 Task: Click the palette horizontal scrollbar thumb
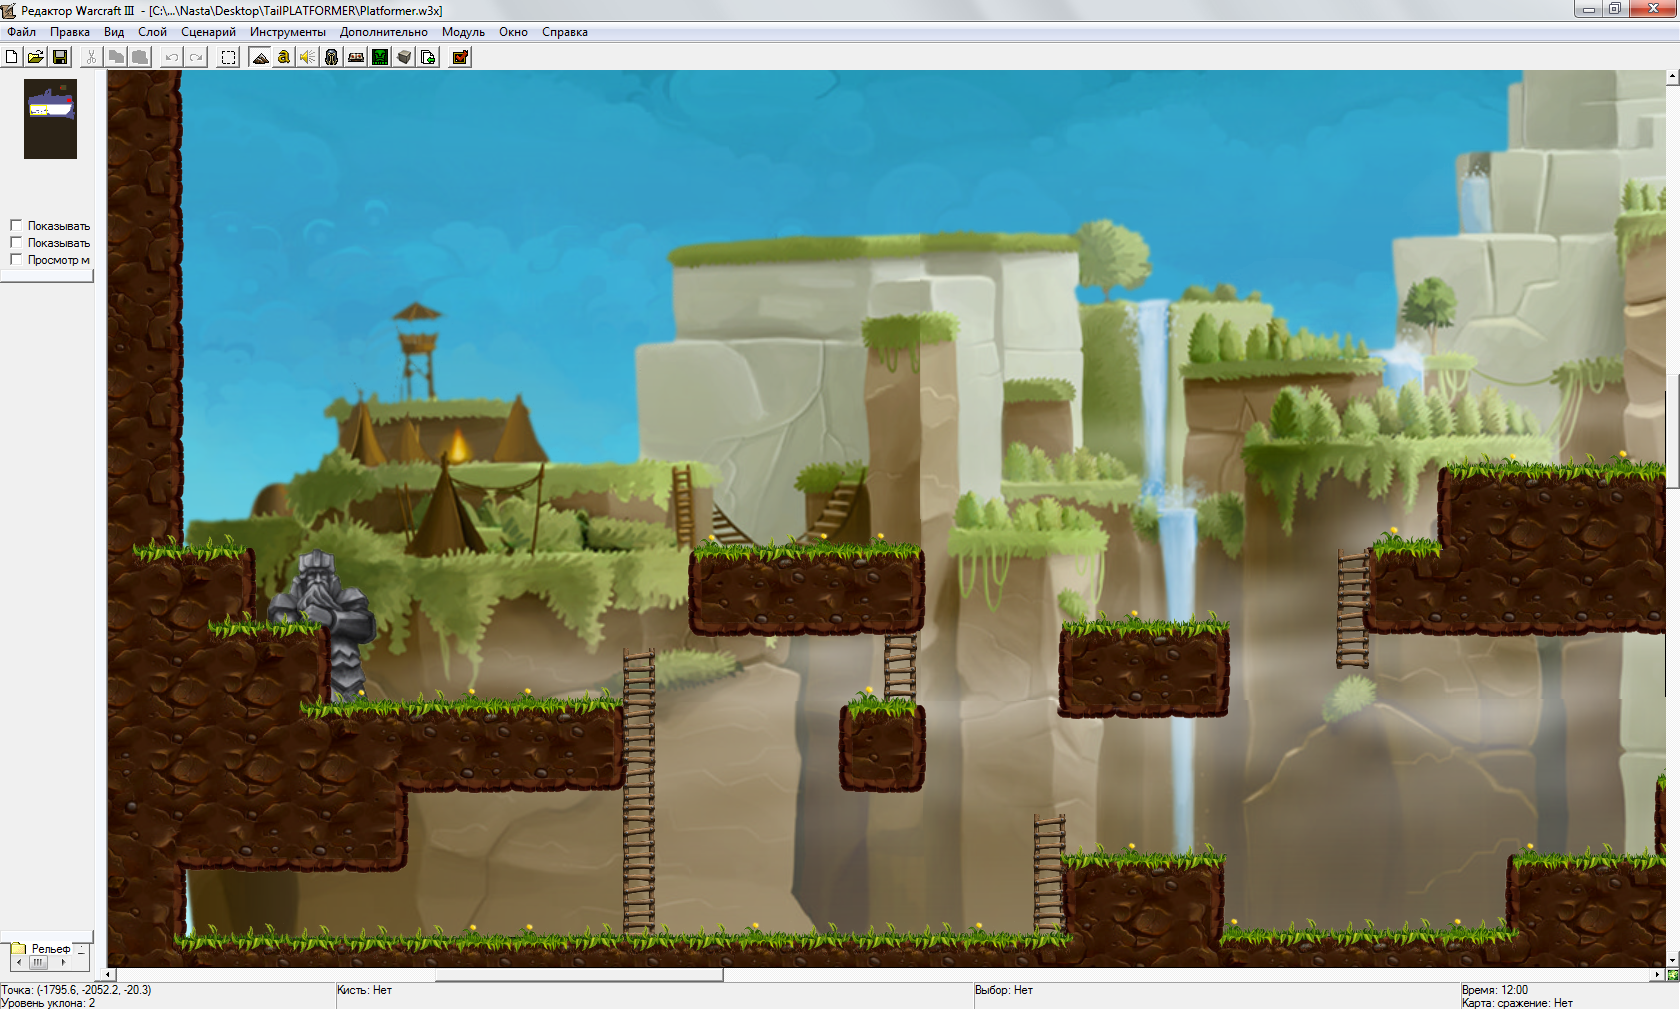(x=38, y=962)
